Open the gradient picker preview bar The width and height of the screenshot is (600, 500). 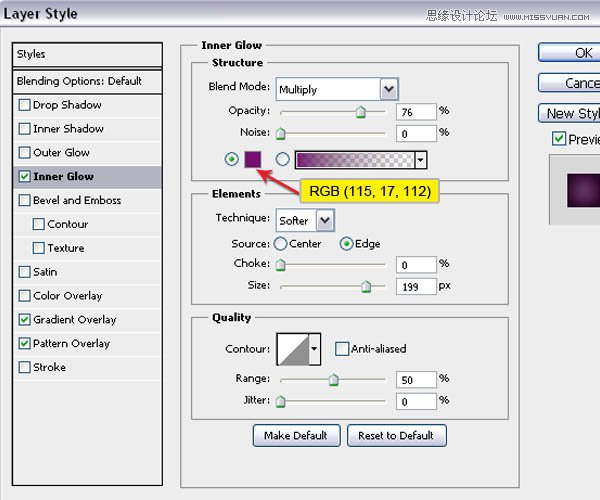point(354,159)
